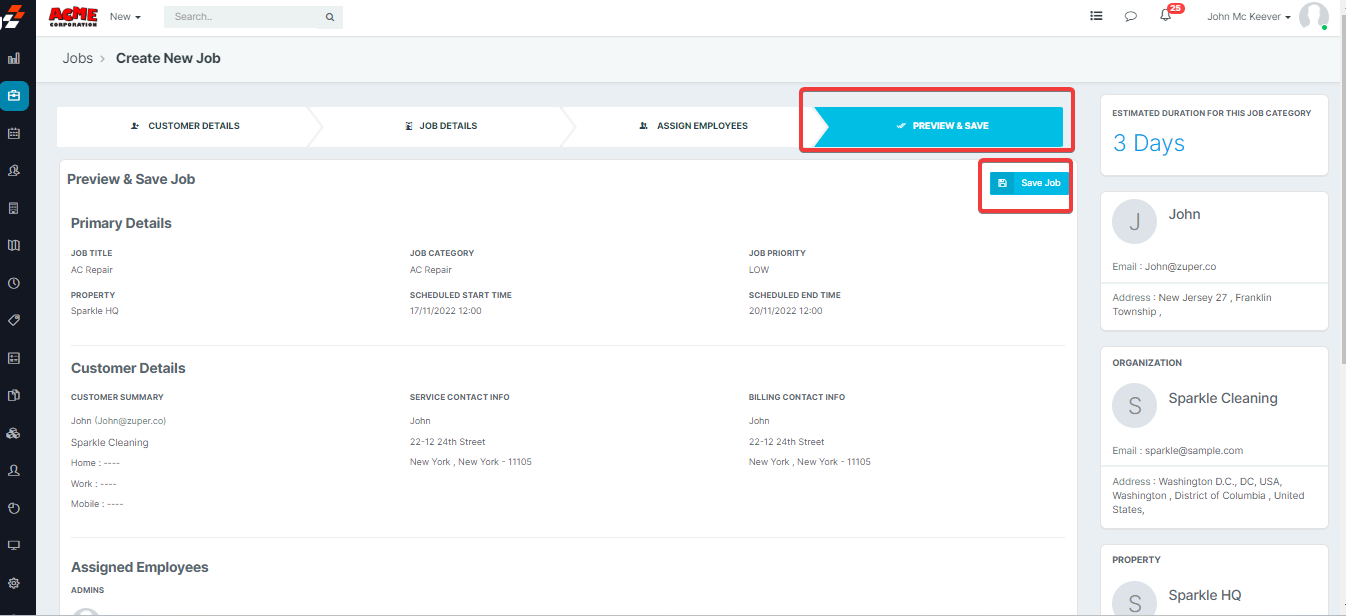Click Sparkle Cleaning under Customer Summary
Viewport: 1346px width, 616px height.
pyautogui.click(x=110, y=443)
